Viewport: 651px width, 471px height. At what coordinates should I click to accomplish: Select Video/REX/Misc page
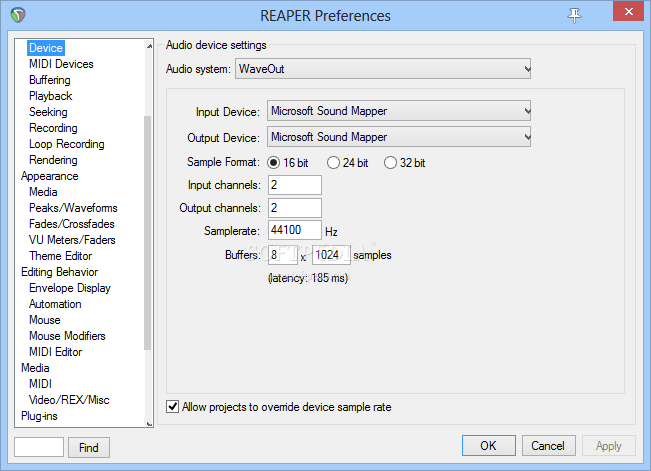click(69, 400)
